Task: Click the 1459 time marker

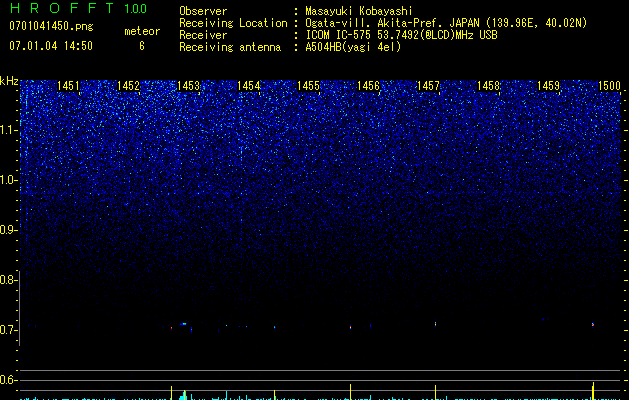Action: click(548, 86)
